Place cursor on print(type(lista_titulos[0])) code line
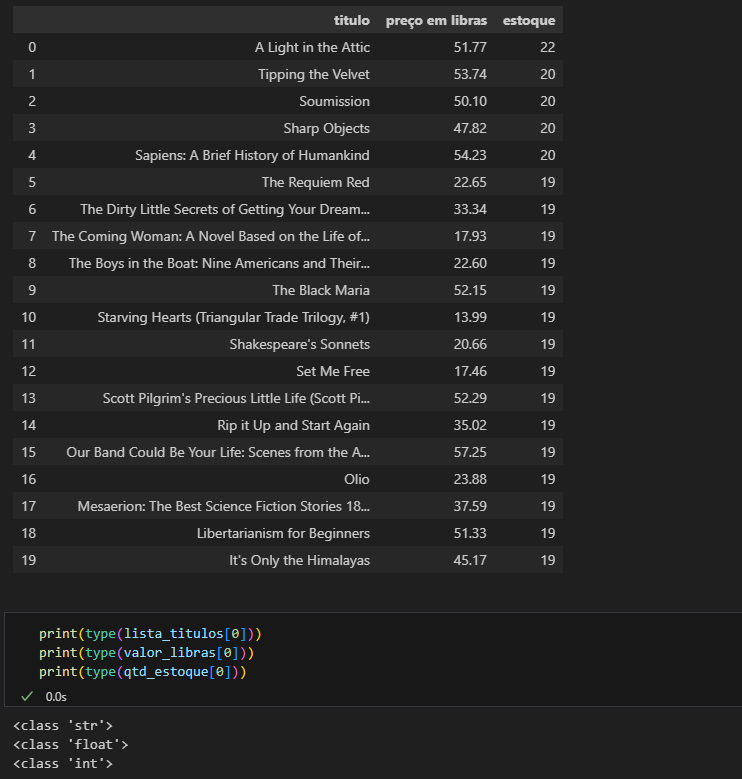Screen dimensions: 742x779 point(150,633)
